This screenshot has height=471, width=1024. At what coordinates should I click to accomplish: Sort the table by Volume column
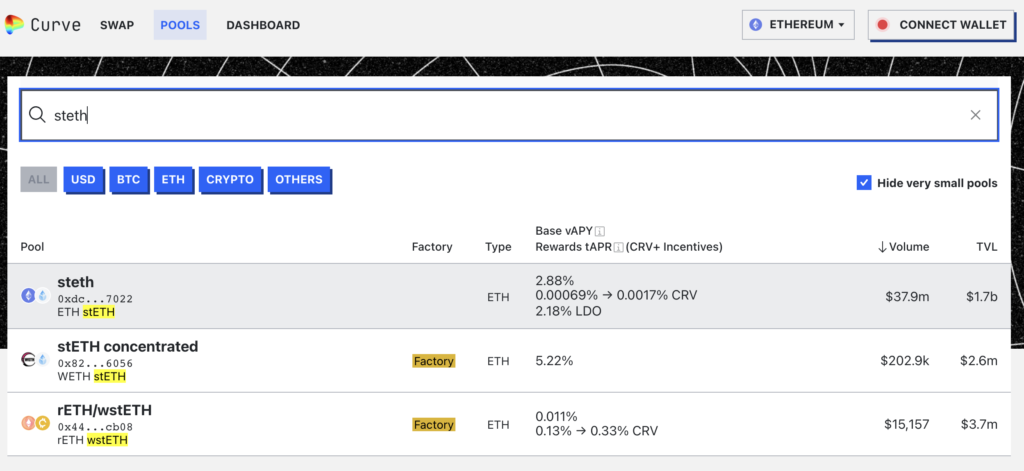click(903, 247)
